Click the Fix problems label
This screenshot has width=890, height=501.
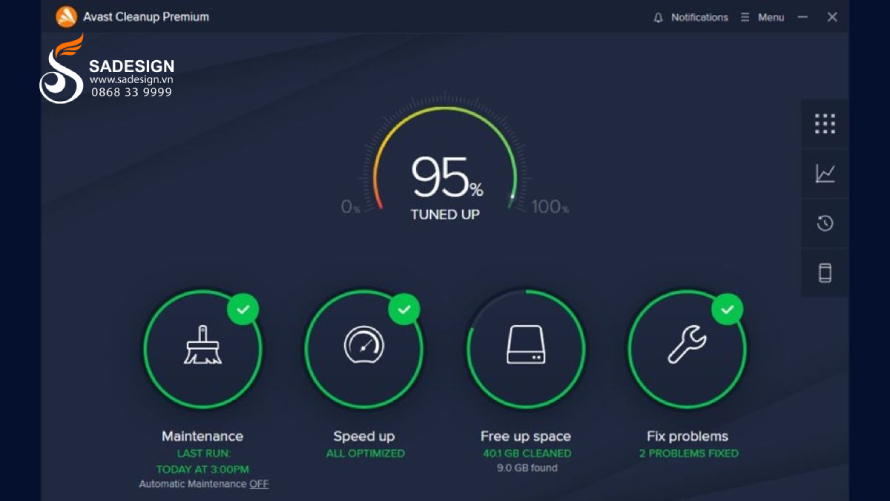tap(687, 436)
